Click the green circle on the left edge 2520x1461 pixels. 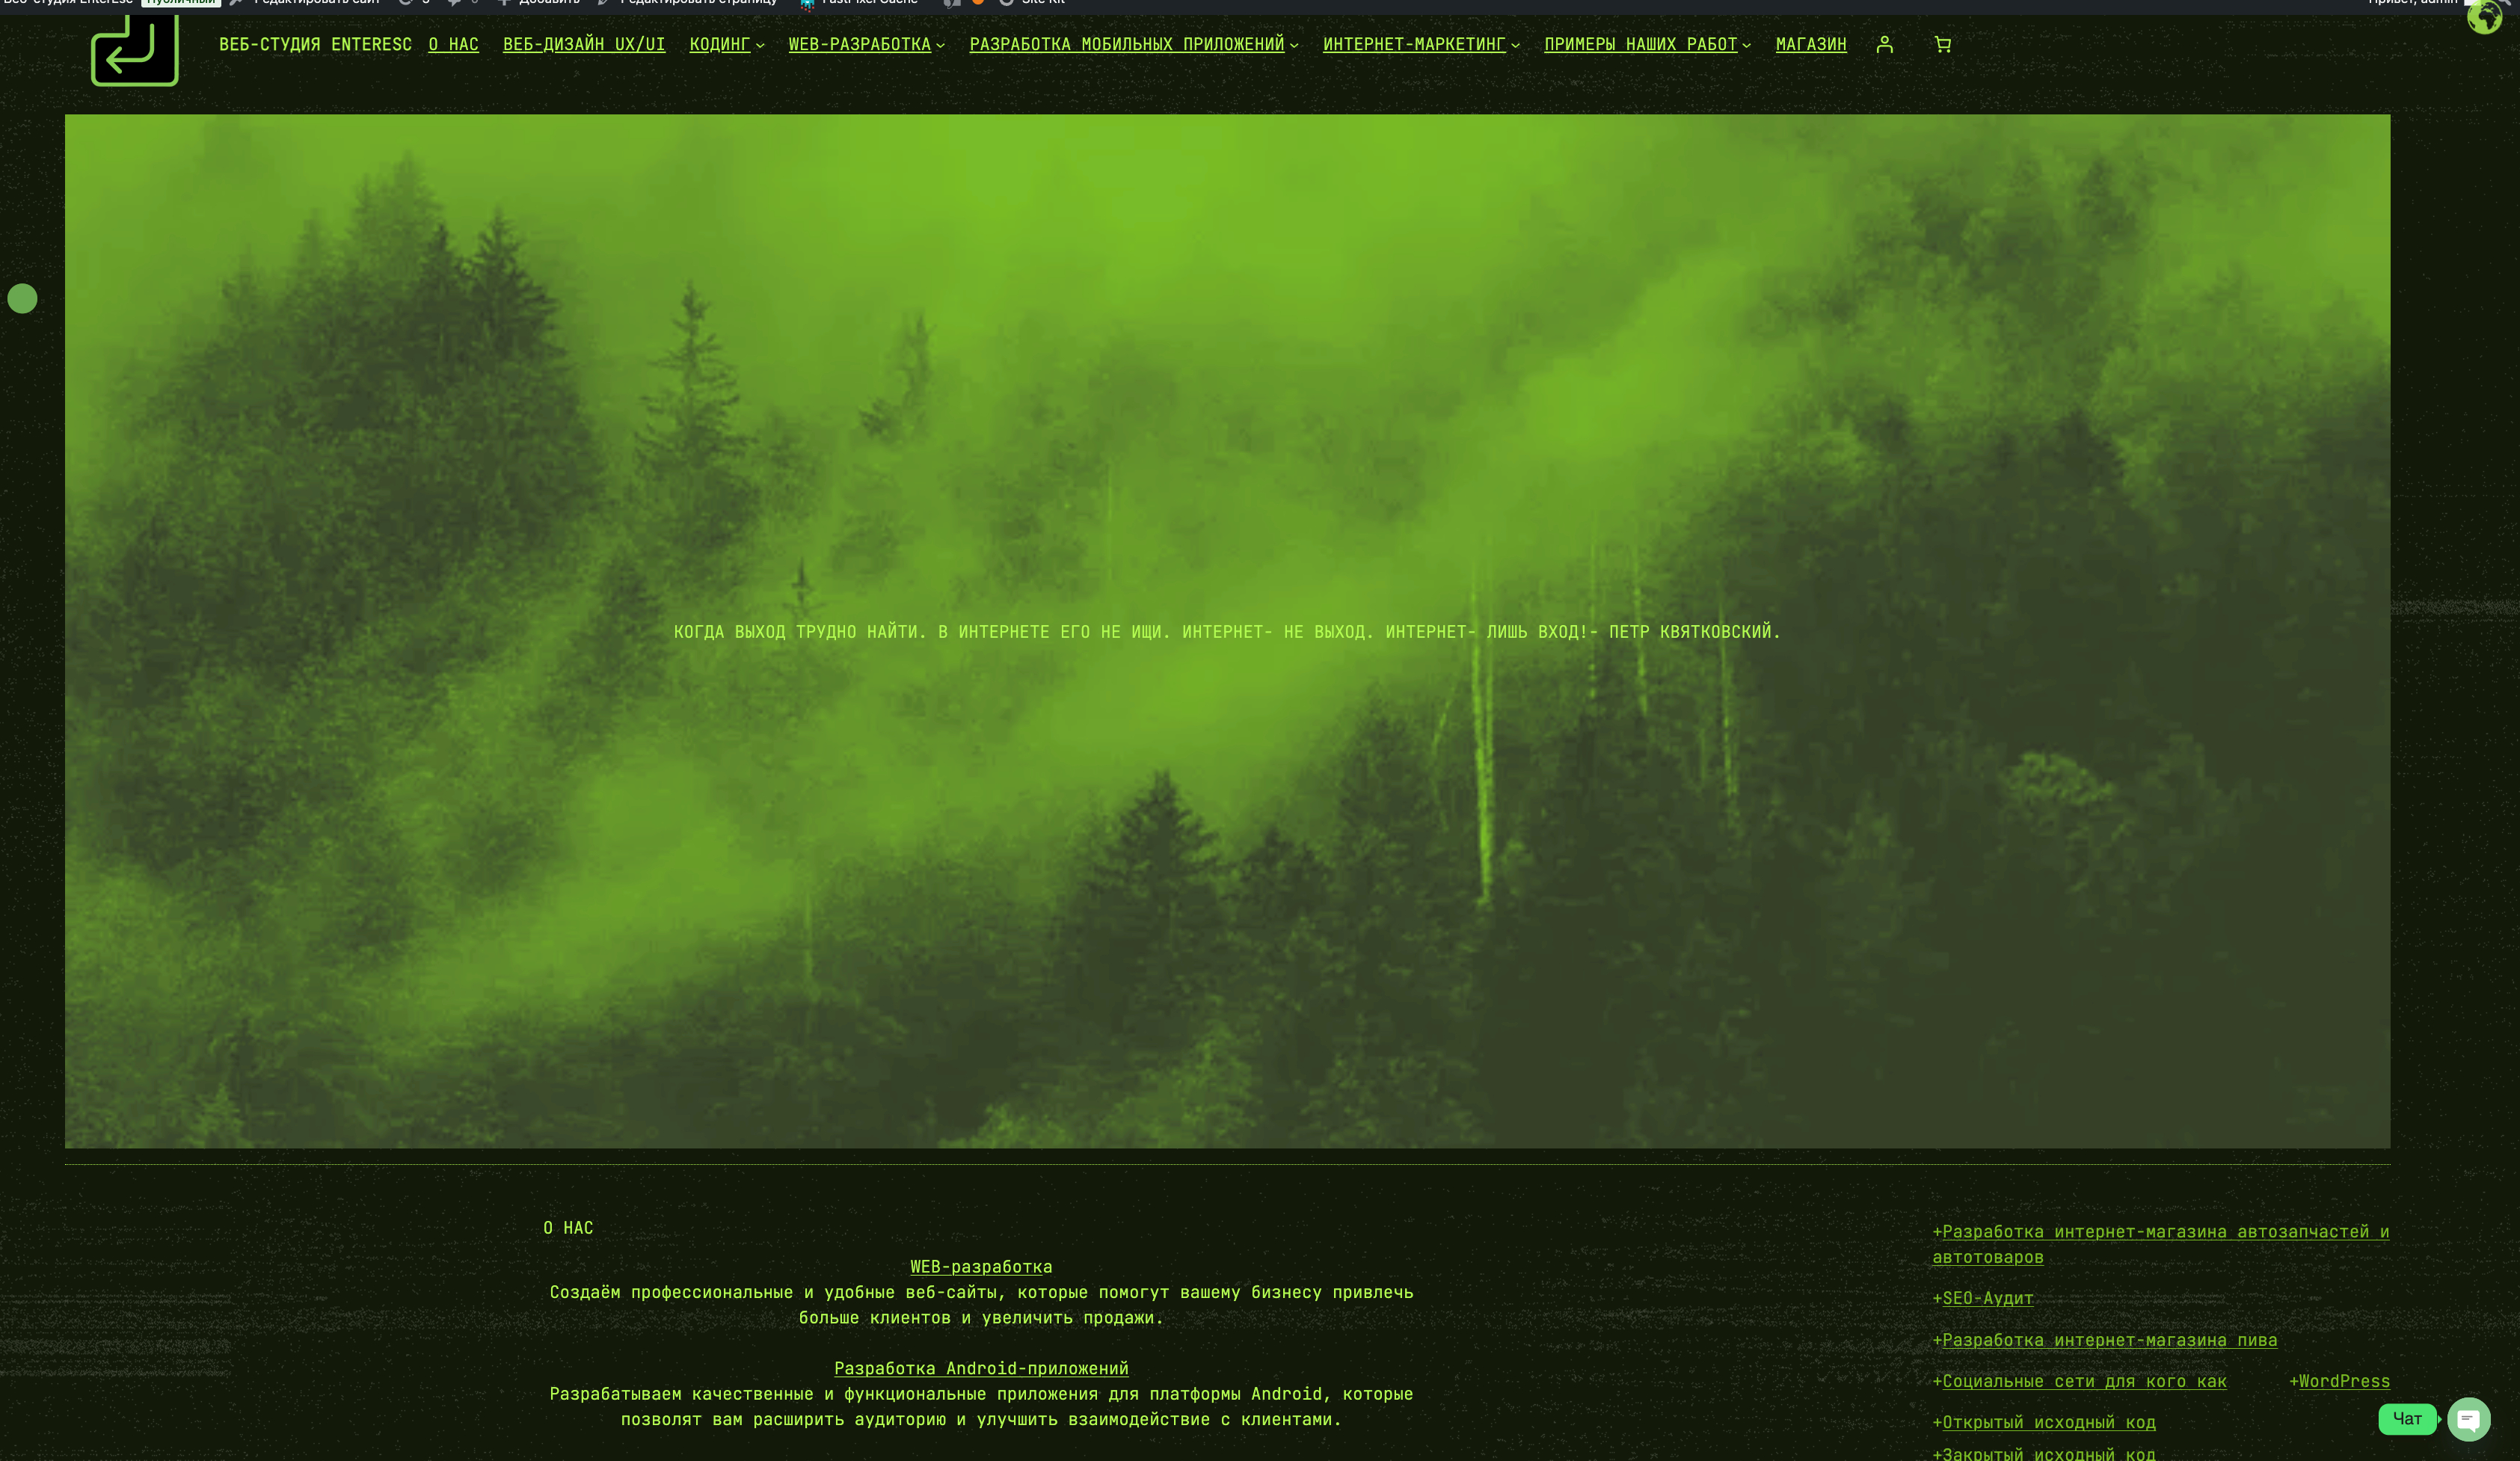pos(22,298)
